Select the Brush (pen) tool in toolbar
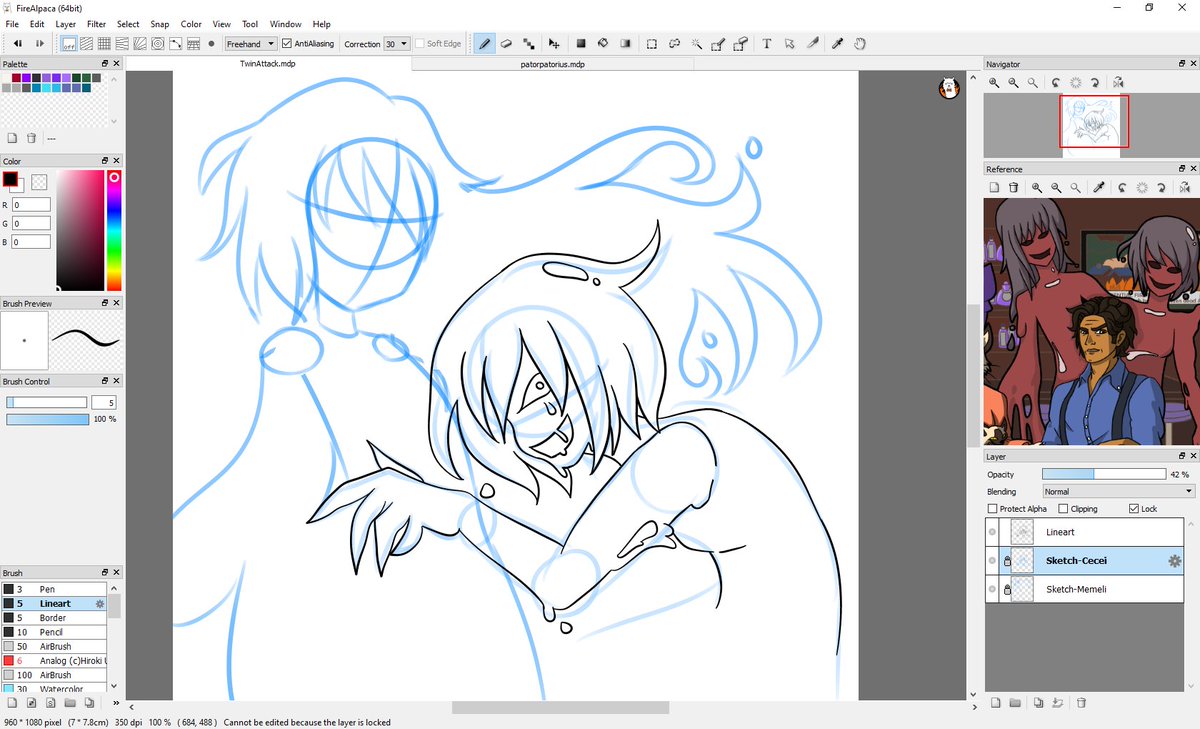This screenshot has height=729, width=1200. click(x=484, y=44)
